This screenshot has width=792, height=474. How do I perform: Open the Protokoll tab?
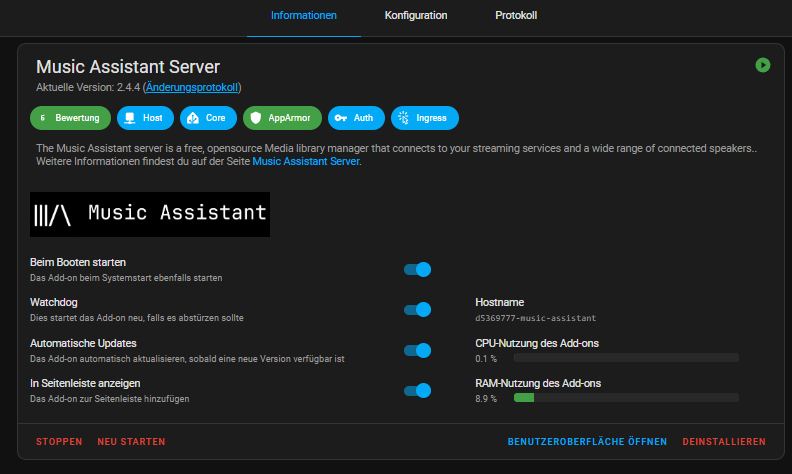coord(516,16)
